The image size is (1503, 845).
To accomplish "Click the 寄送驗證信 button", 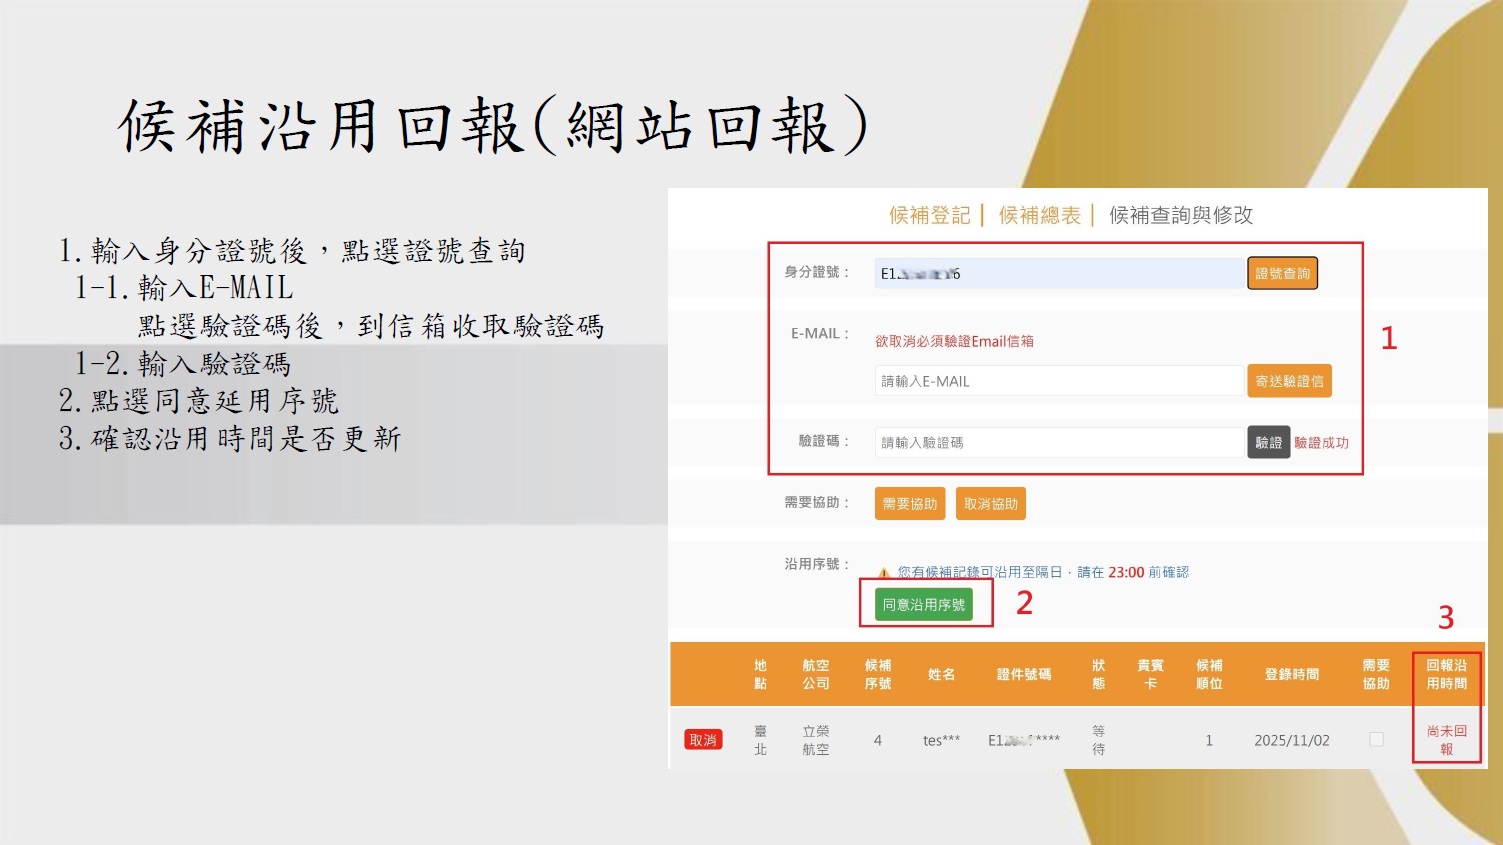I will [1289, 381].
